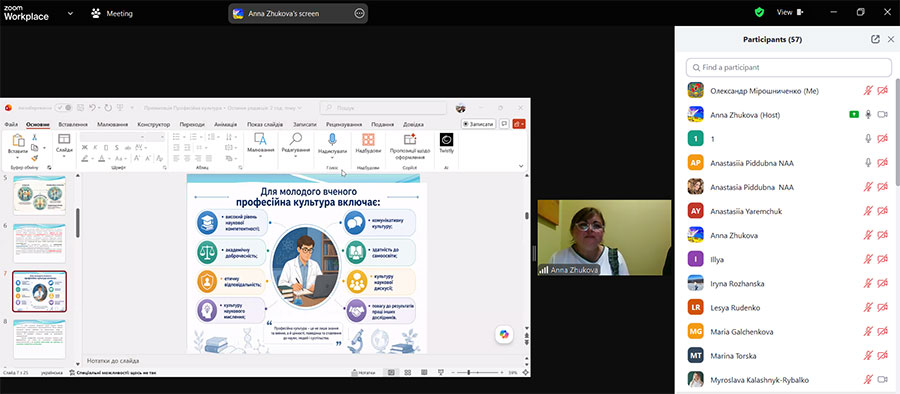Image resolution: width=900 pixels, height=394 pixels.
Task: Switch to the Slide Show (Показ слайдів) tab
Action: pos(265,124)
